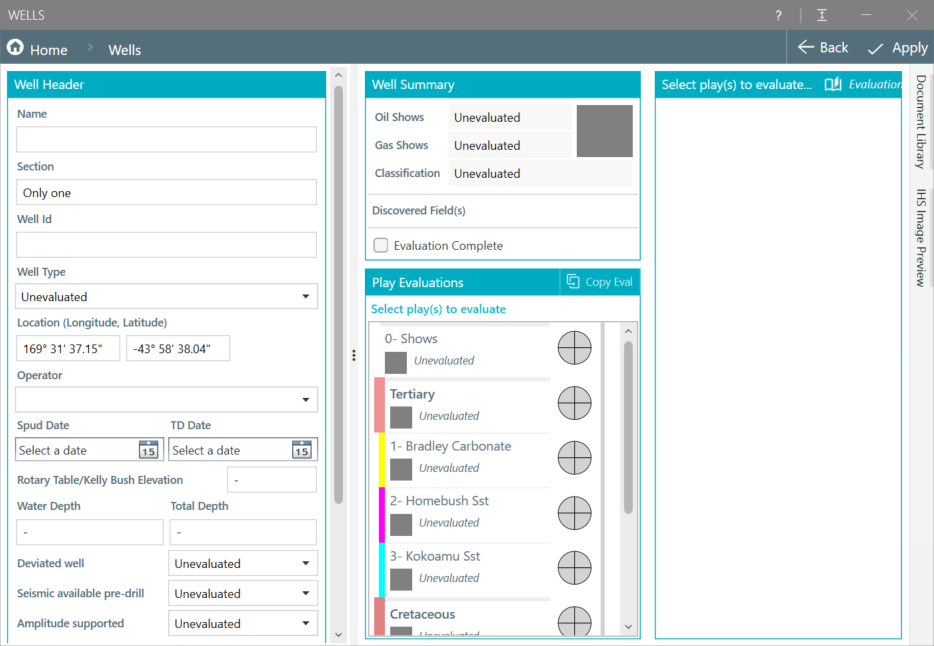
Task: Open the Operator dropdown
Action: (x=166, y=400)
